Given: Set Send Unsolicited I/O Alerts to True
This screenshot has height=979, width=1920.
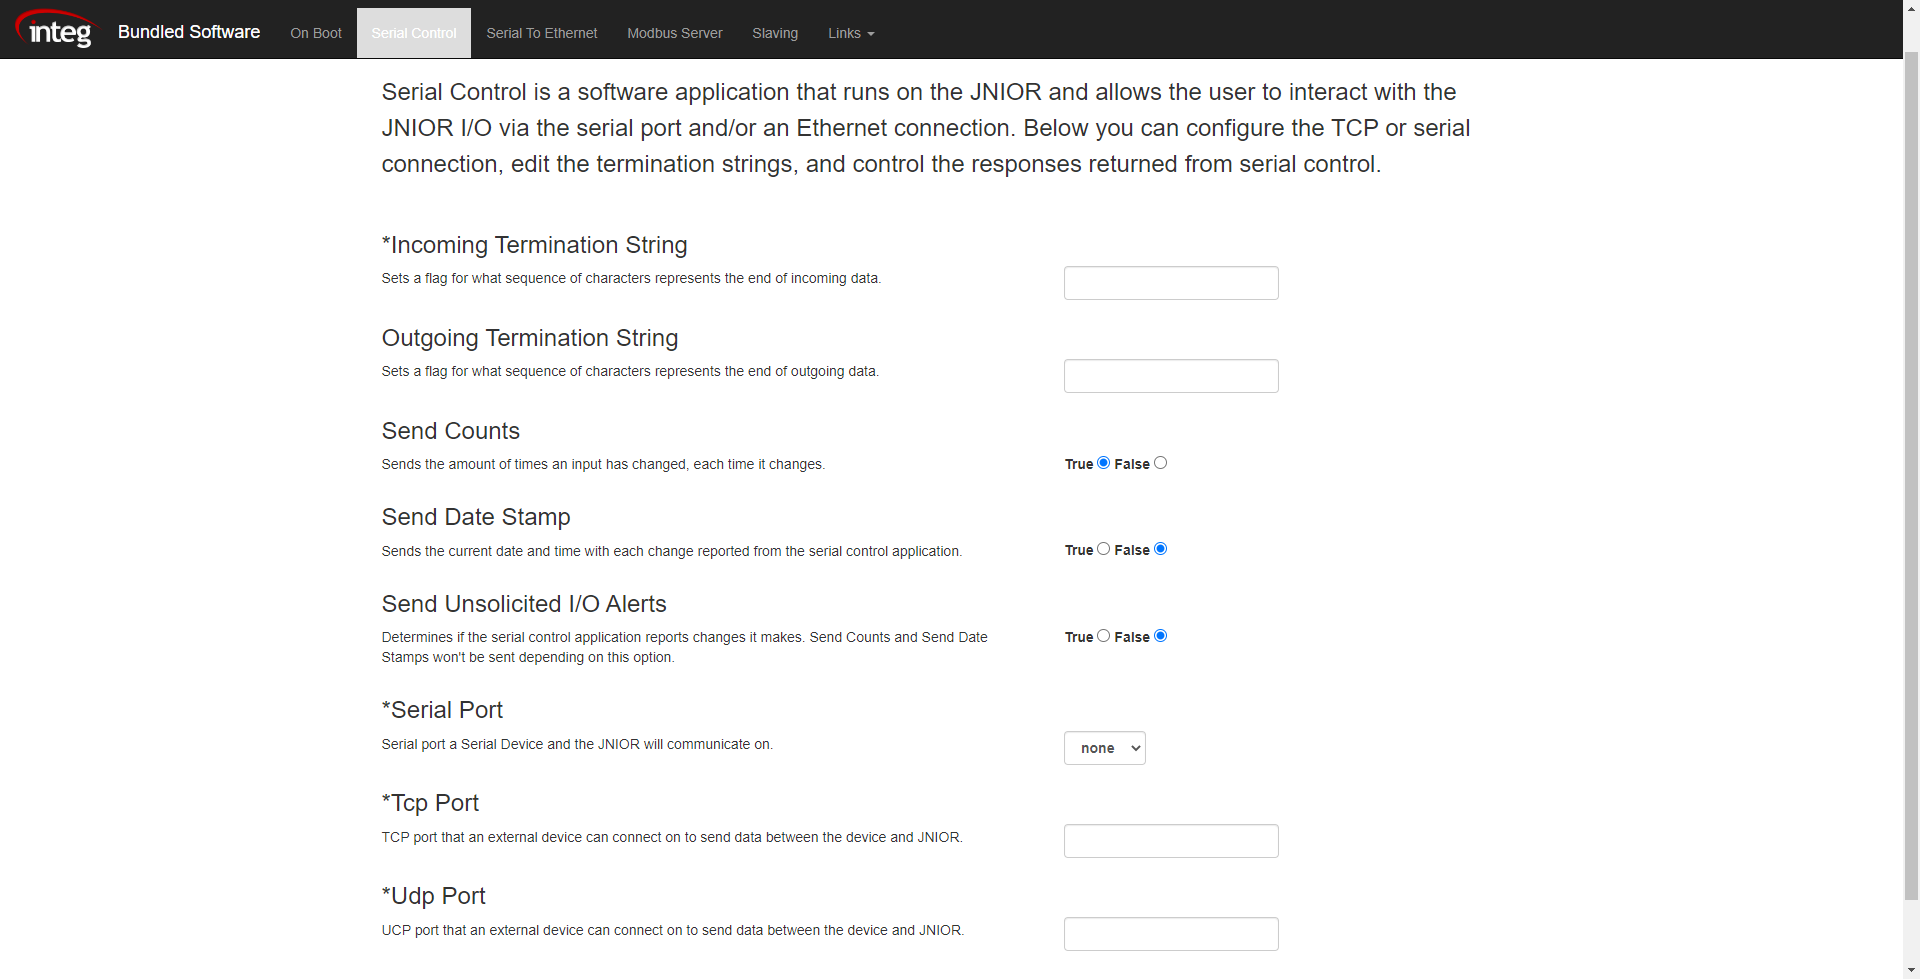Looking at the screenshot, I should click(x=1103, y=635).
